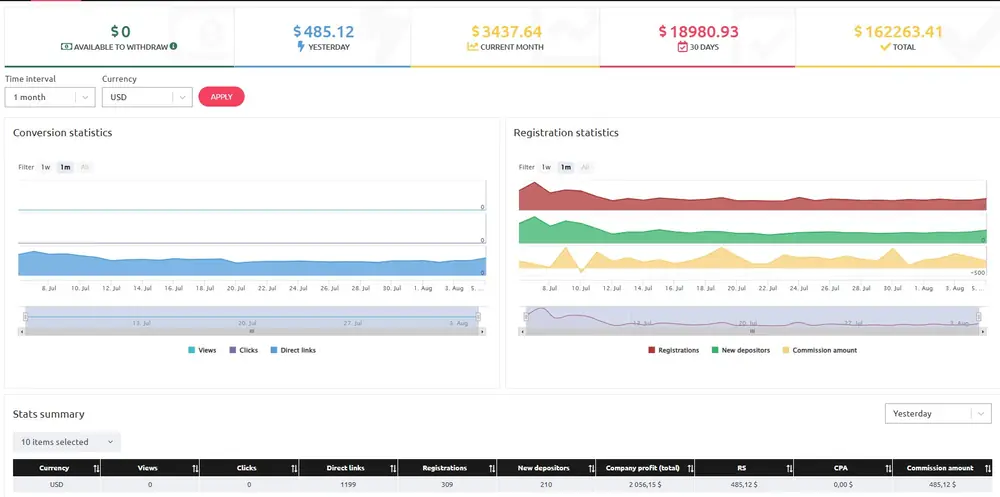The width and height of the screenshot is (1000, 497).
Task: Click the New depositors value 210 cell
Action: (546, 485)
